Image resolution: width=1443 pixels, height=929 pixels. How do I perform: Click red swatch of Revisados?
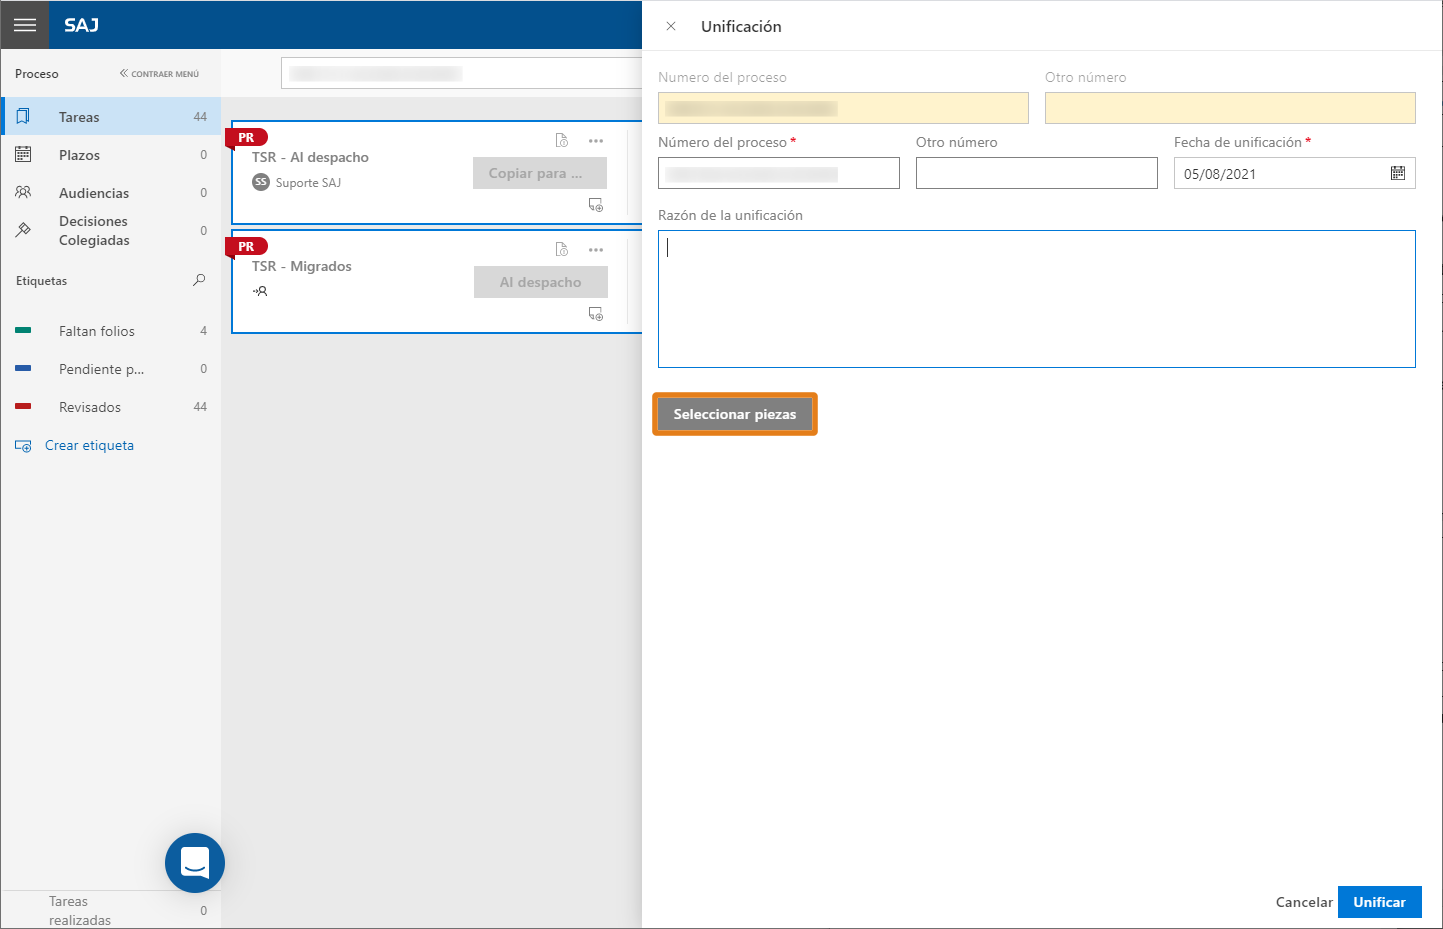[23, 406]
